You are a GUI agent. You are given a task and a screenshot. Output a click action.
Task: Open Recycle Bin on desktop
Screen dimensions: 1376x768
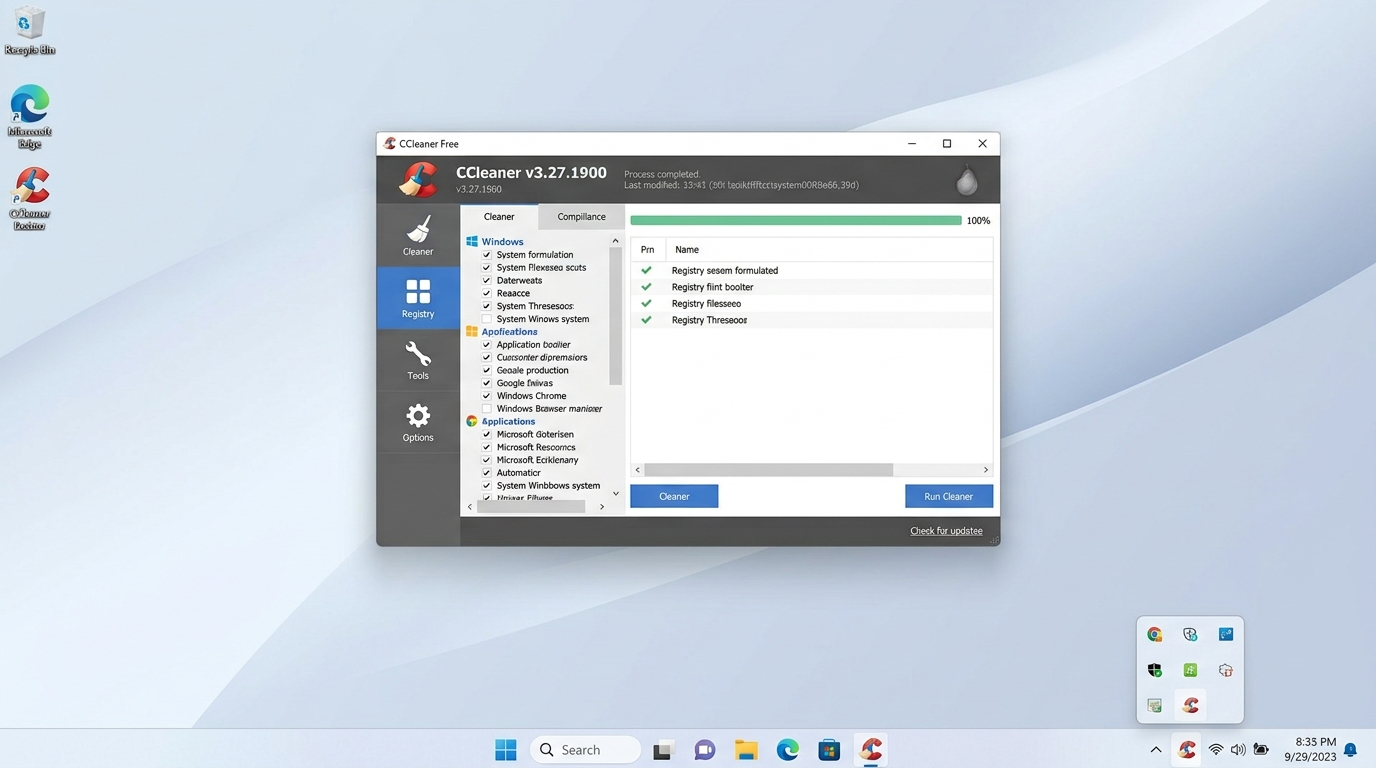pyautogui.click(x=29, y=30)
